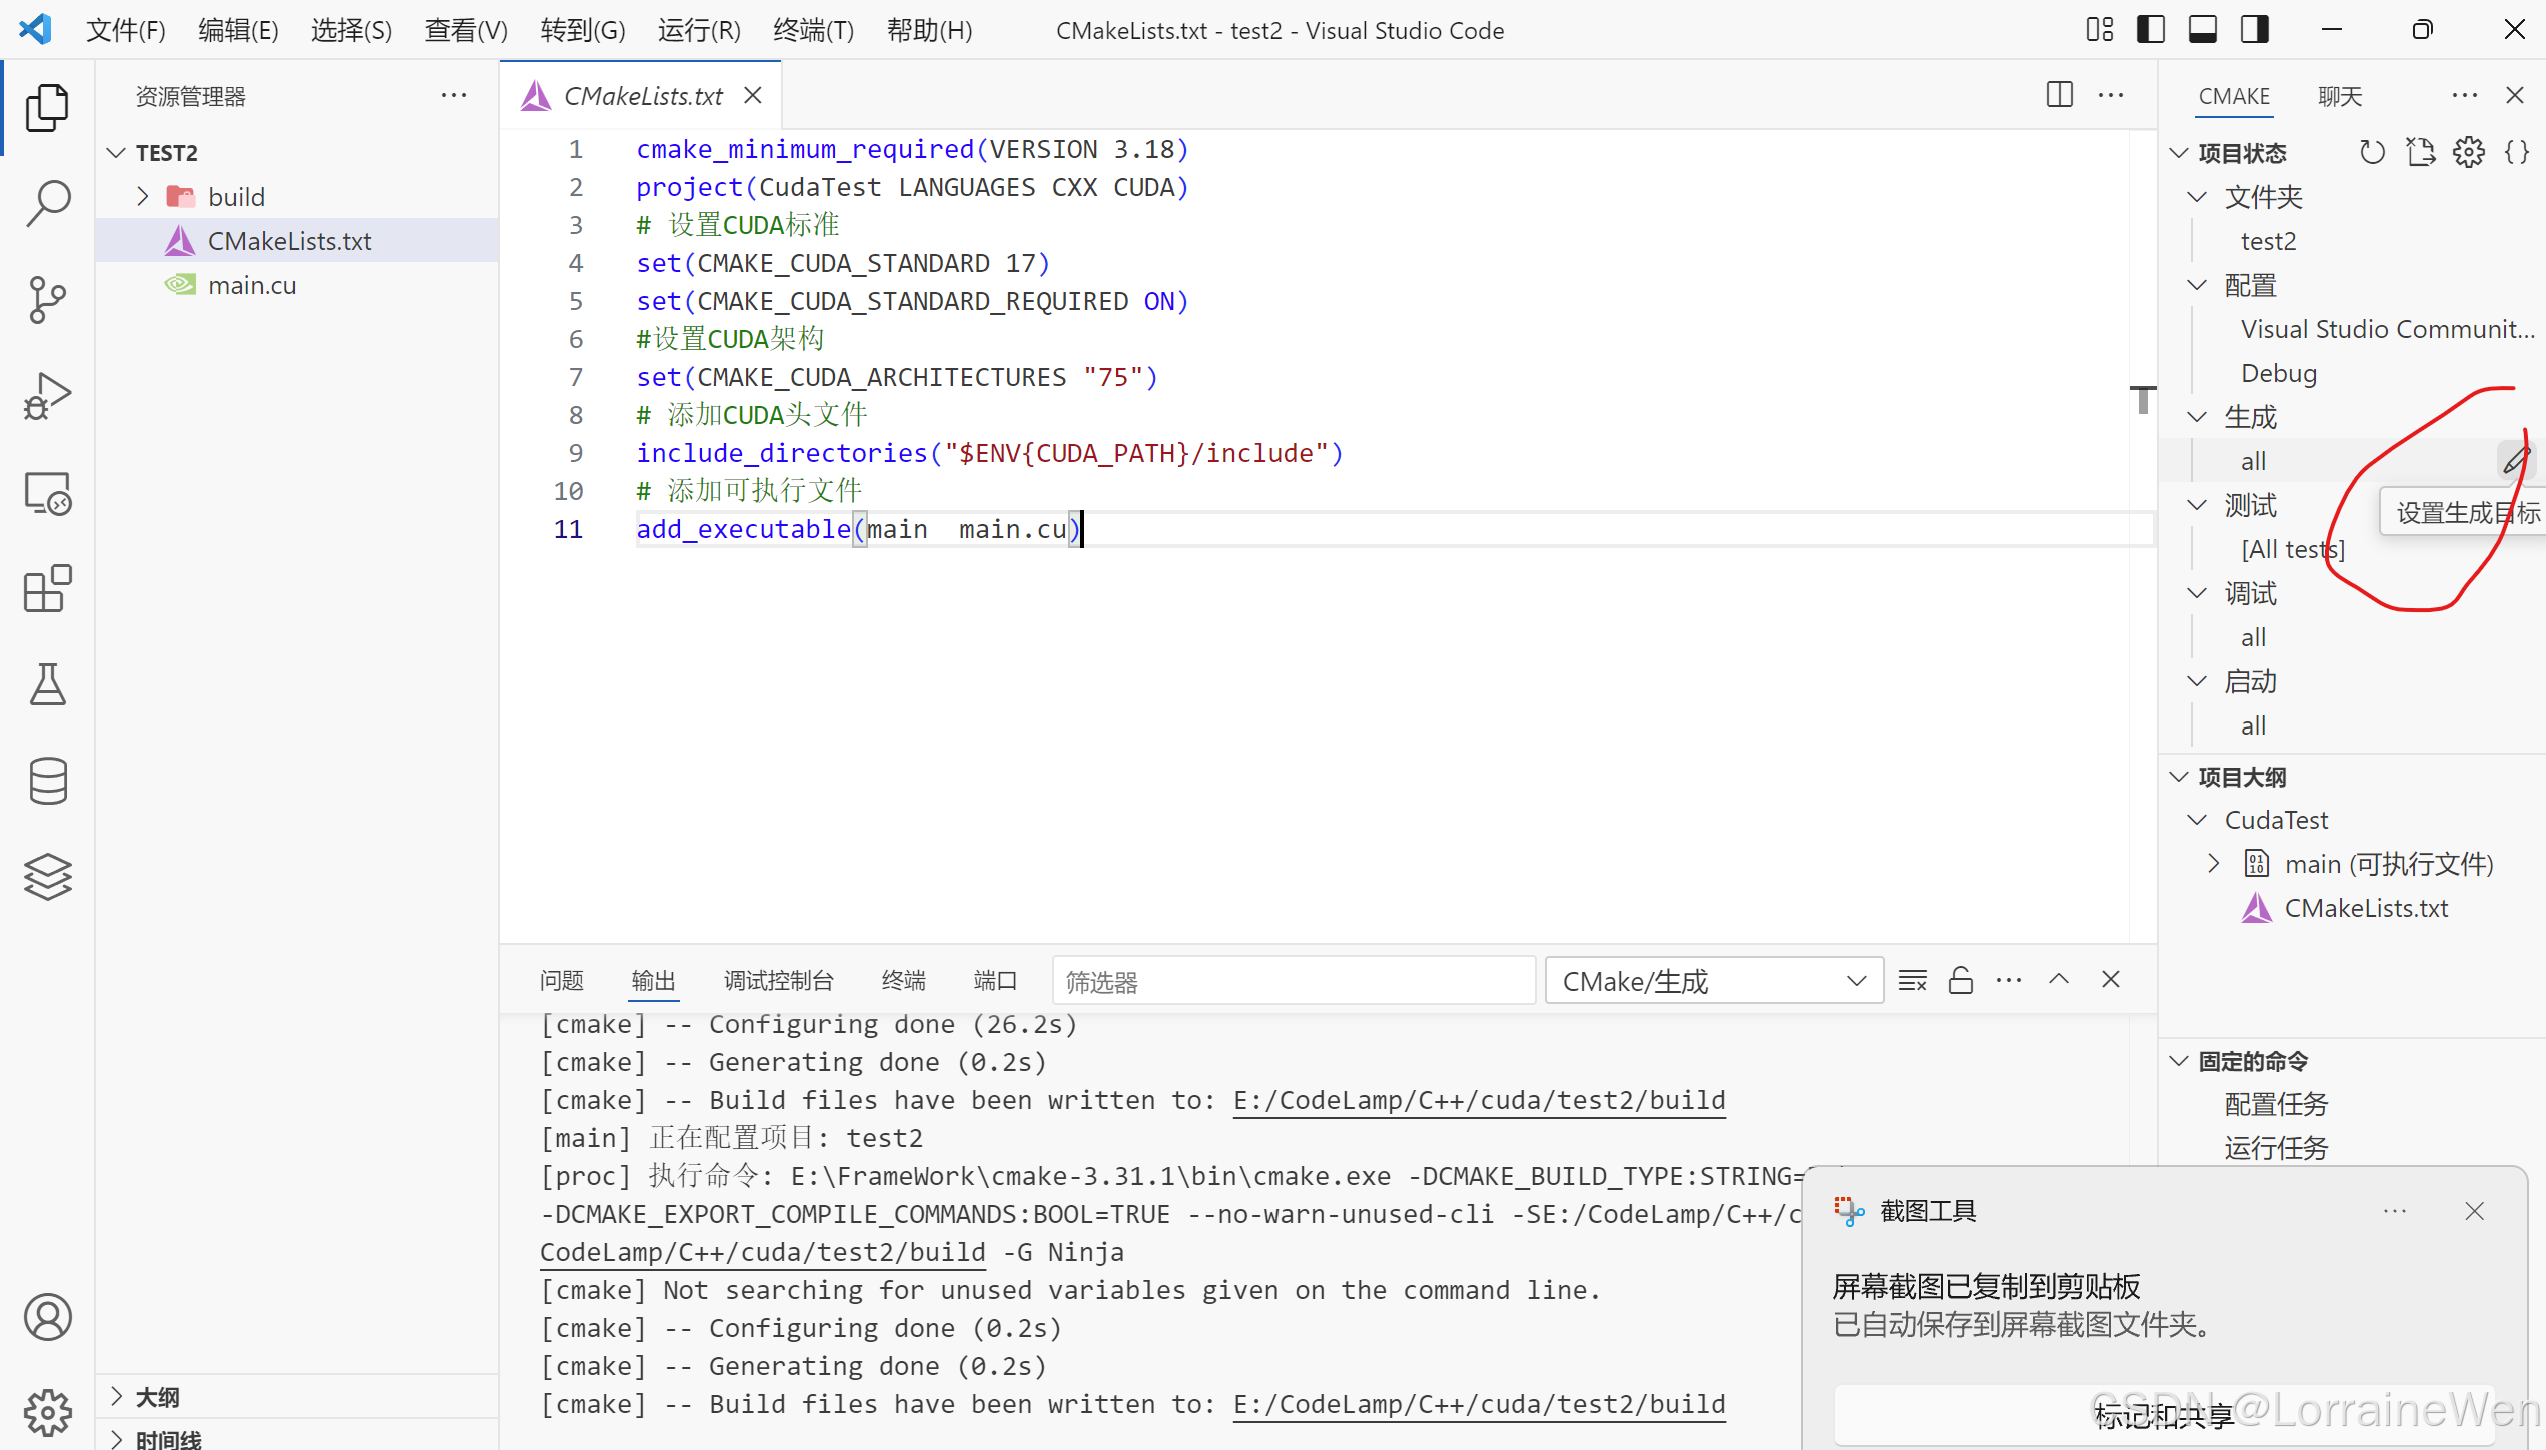The image size is (2546, 1450).
Task: Click the 配置任务 pinned command
Action: [x=2276, y=1104]
